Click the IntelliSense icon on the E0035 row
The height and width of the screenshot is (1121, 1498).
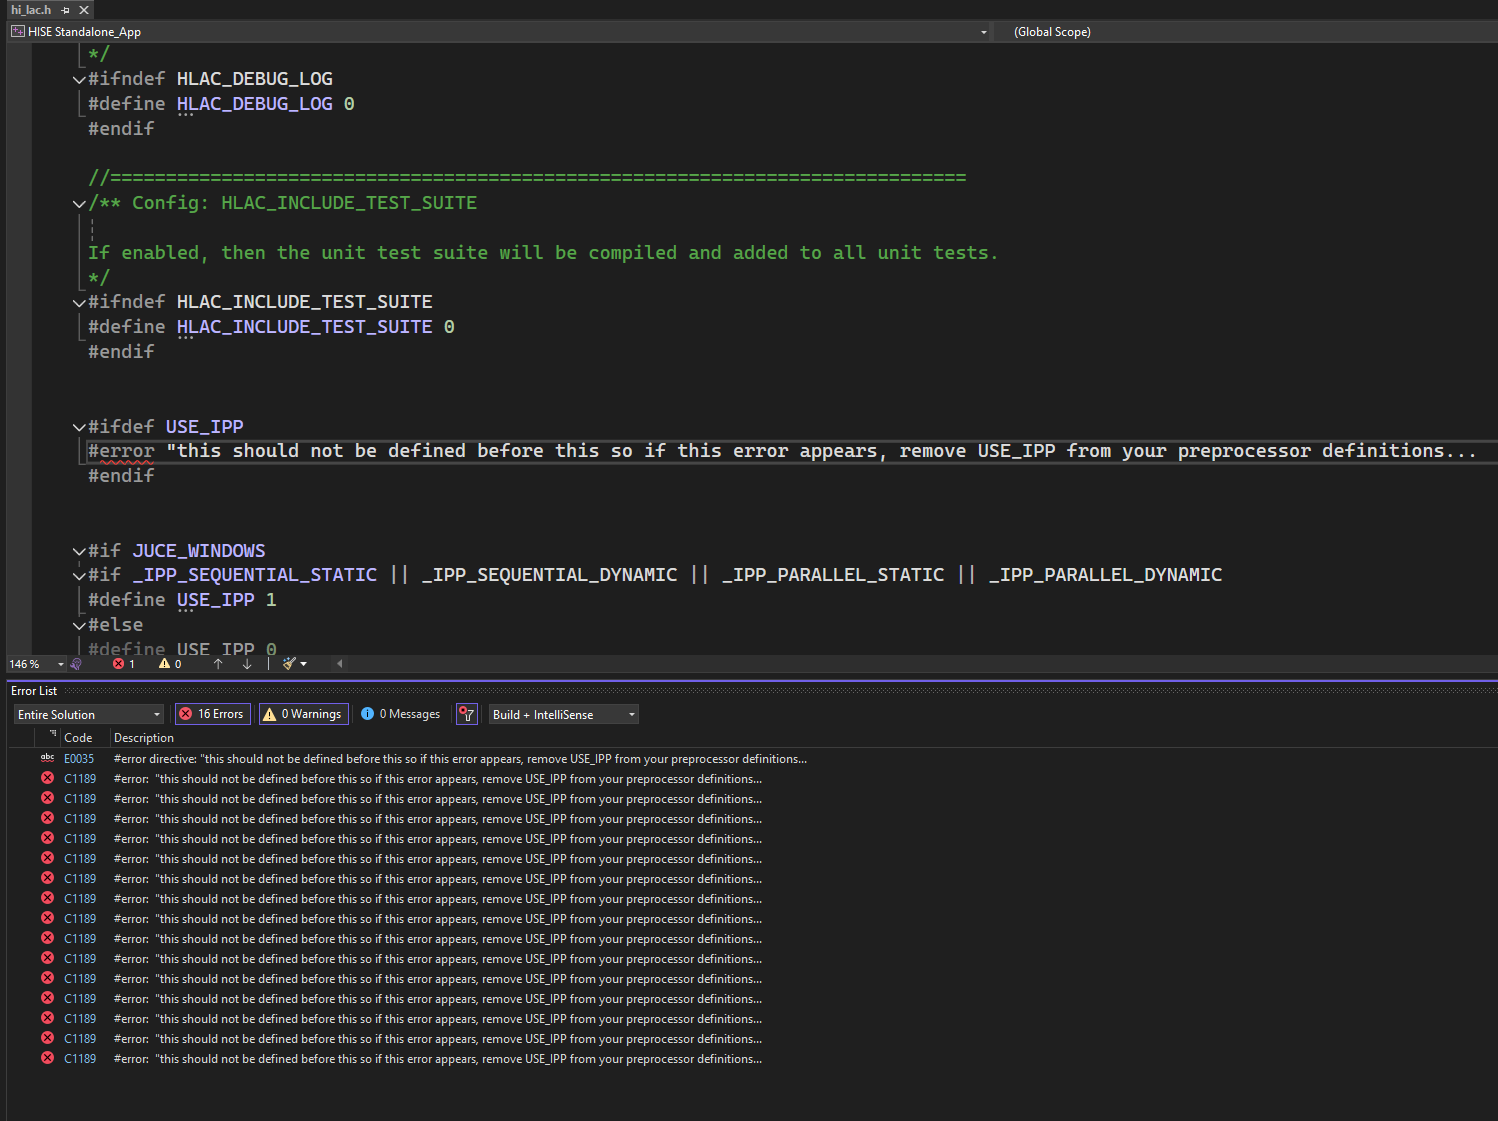(x=47, y=758)
